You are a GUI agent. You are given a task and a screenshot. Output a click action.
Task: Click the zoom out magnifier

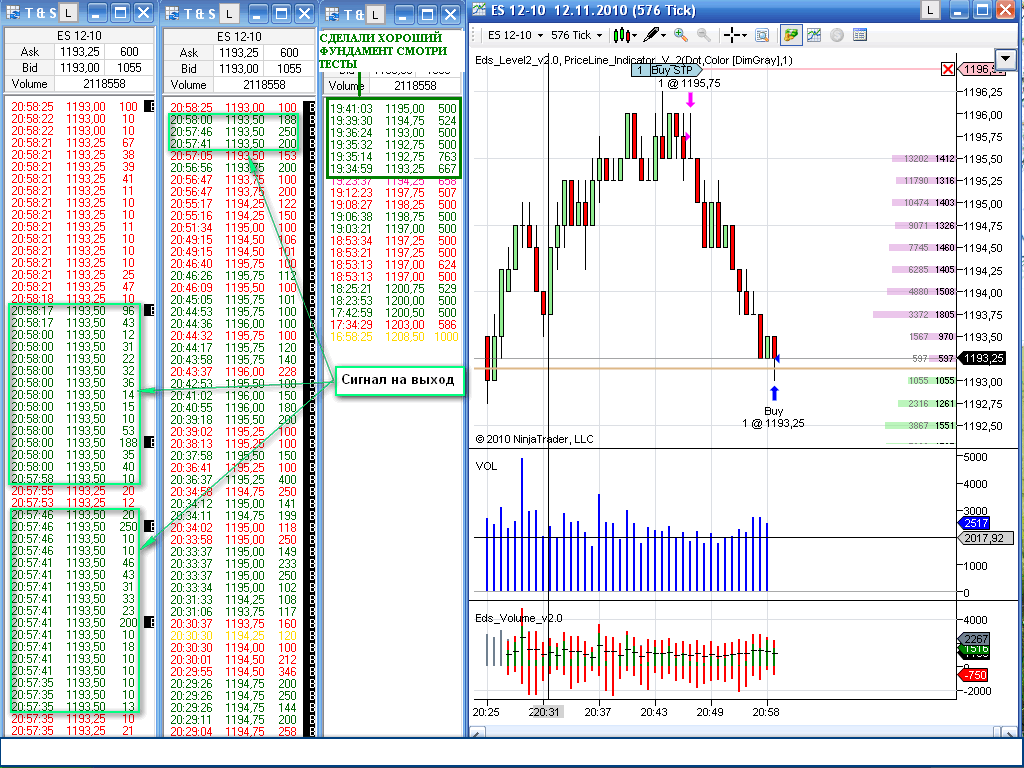(703, 35)
